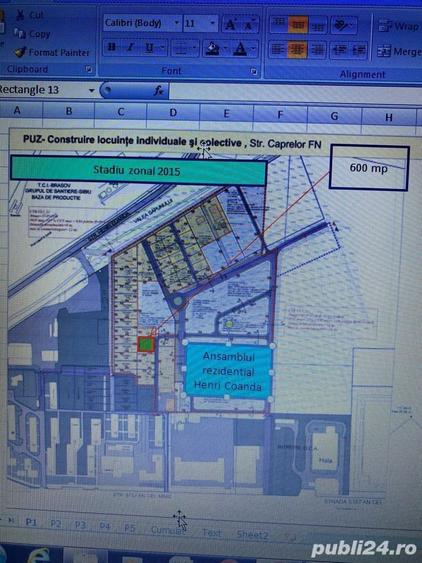
Task: Increase font size with grow button
Action: [230, 24]
